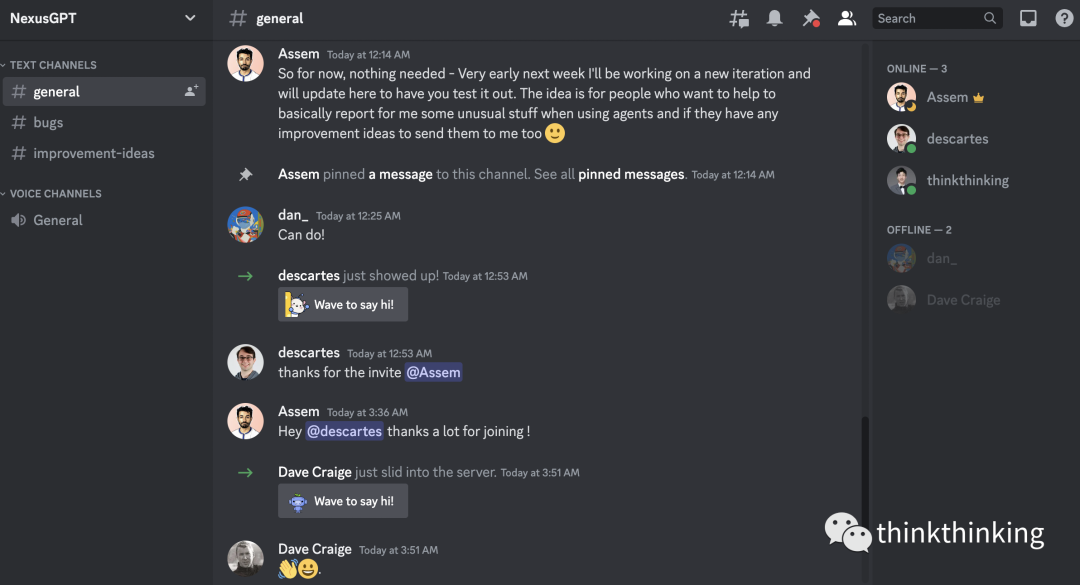Open the Inbox icon

(x=1028, y=18)
